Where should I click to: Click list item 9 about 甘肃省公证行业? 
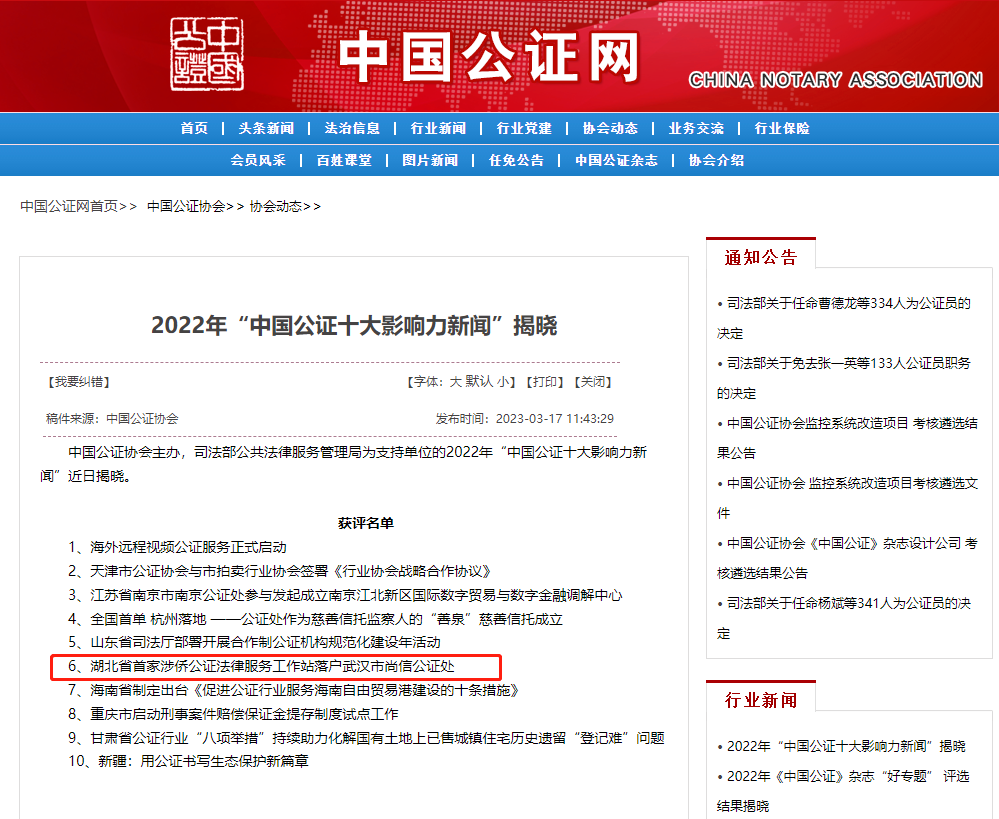click(366, 737)
